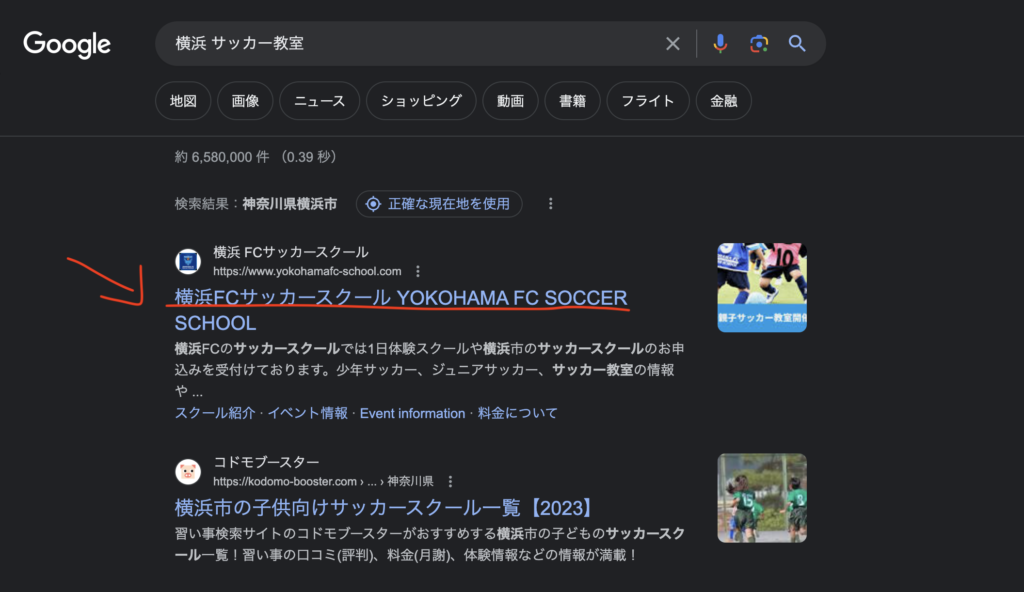Viewport: 1024px width, 592px height.
Task: Click the コドモブースター pig favicon
Action: 188,471
